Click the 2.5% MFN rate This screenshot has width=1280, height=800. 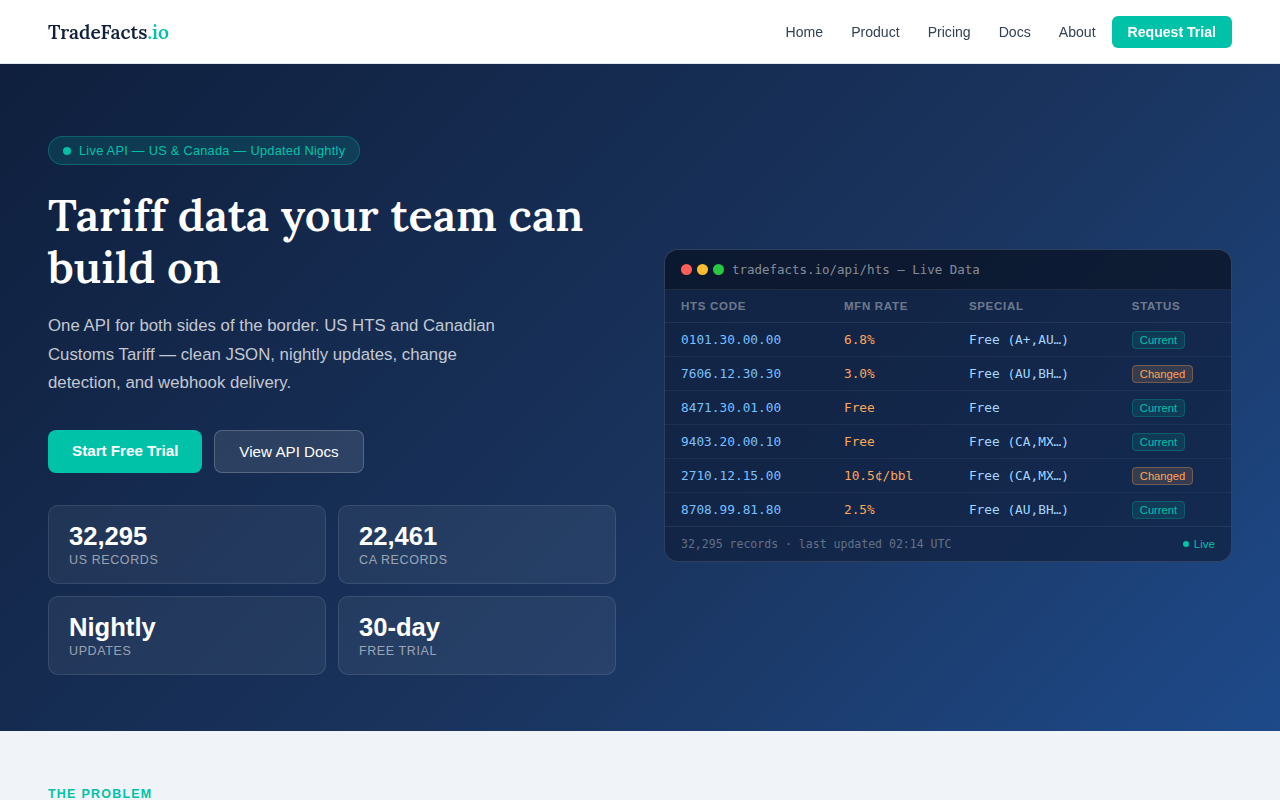[x=859, y=510]
